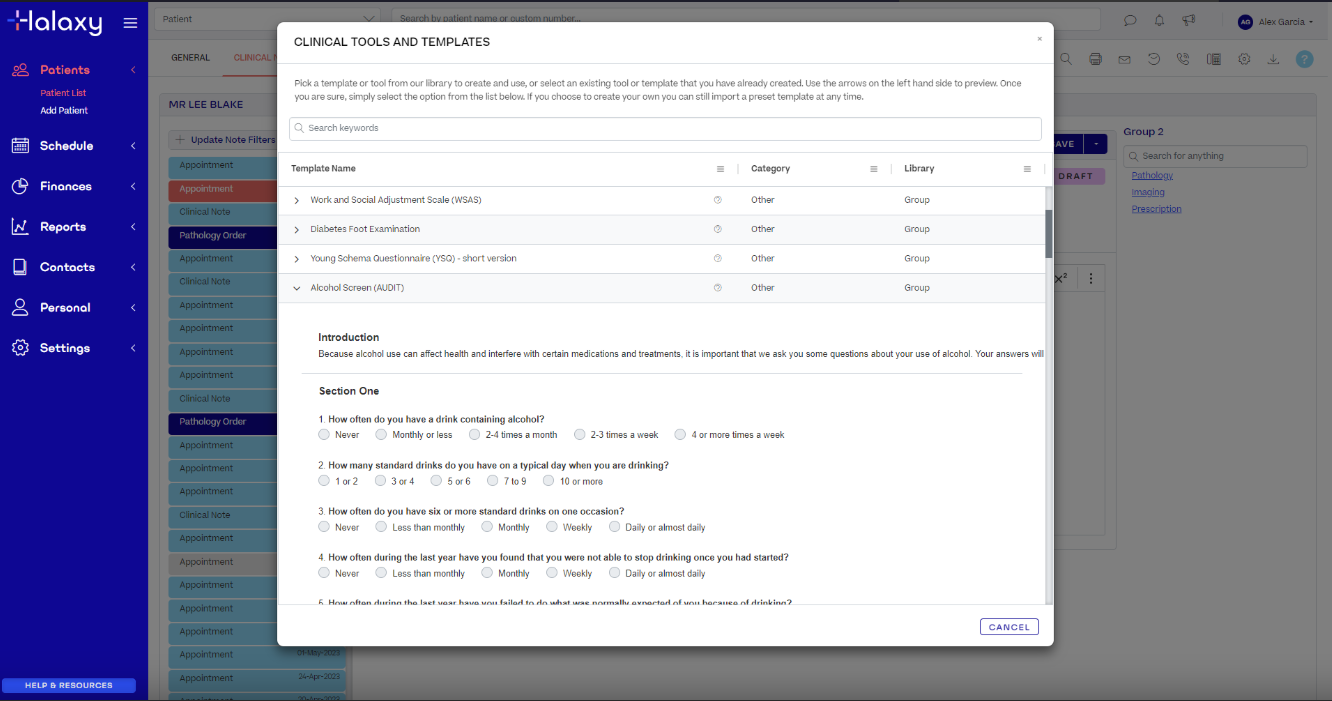Open the chat messages icon

click(1130, 20)
